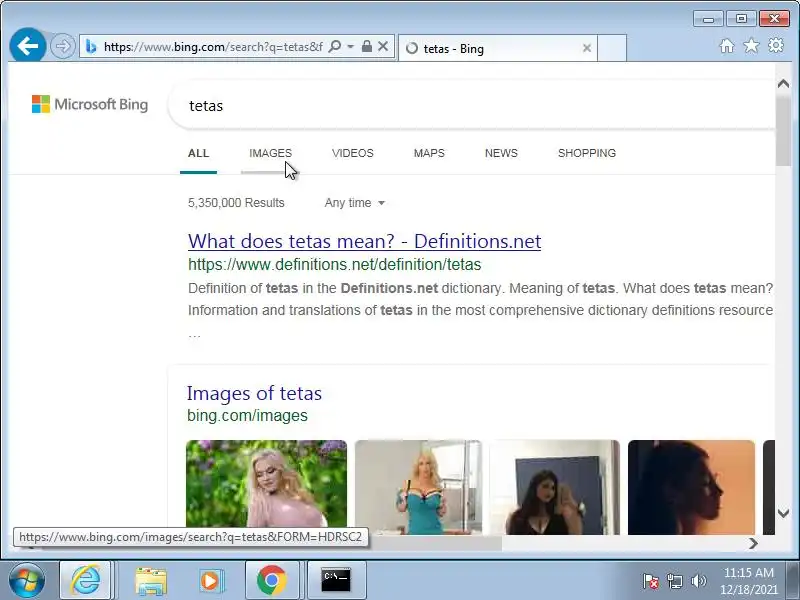
Task: Click the vertical scrollbar thumb
Action: 783,130
